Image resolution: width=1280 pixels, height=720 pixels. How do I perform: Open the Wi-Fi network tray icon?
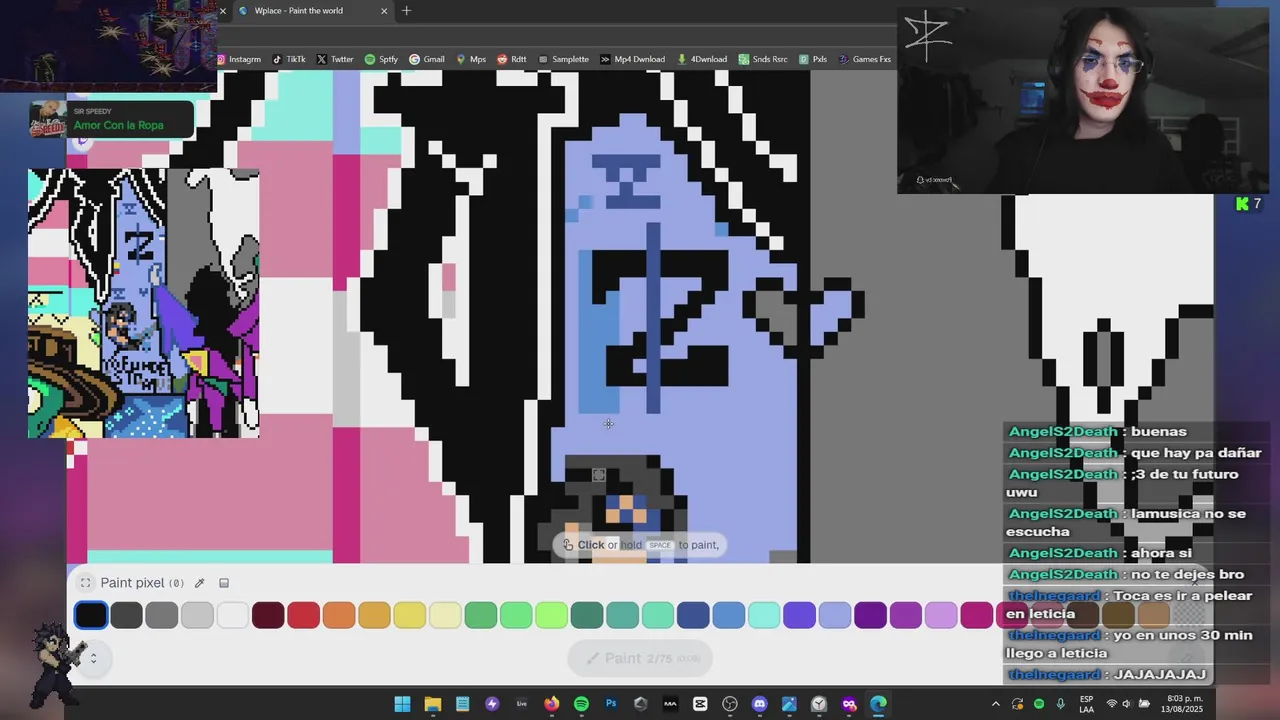[x=1111, y=704]
